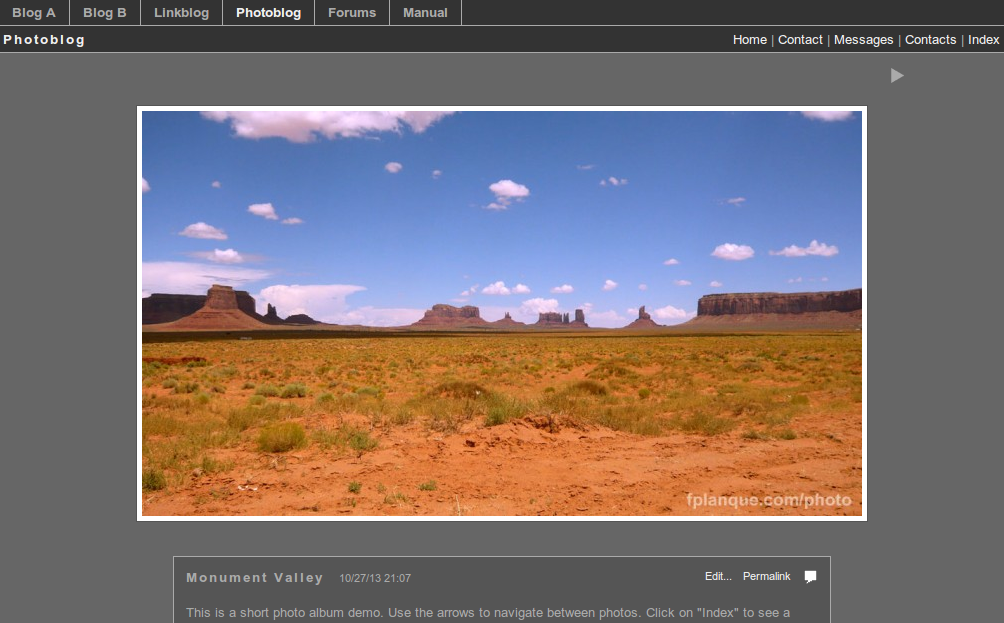Open the Blog A tab
This screenshot has width=1004, height=623.
[x=34, y=13]
